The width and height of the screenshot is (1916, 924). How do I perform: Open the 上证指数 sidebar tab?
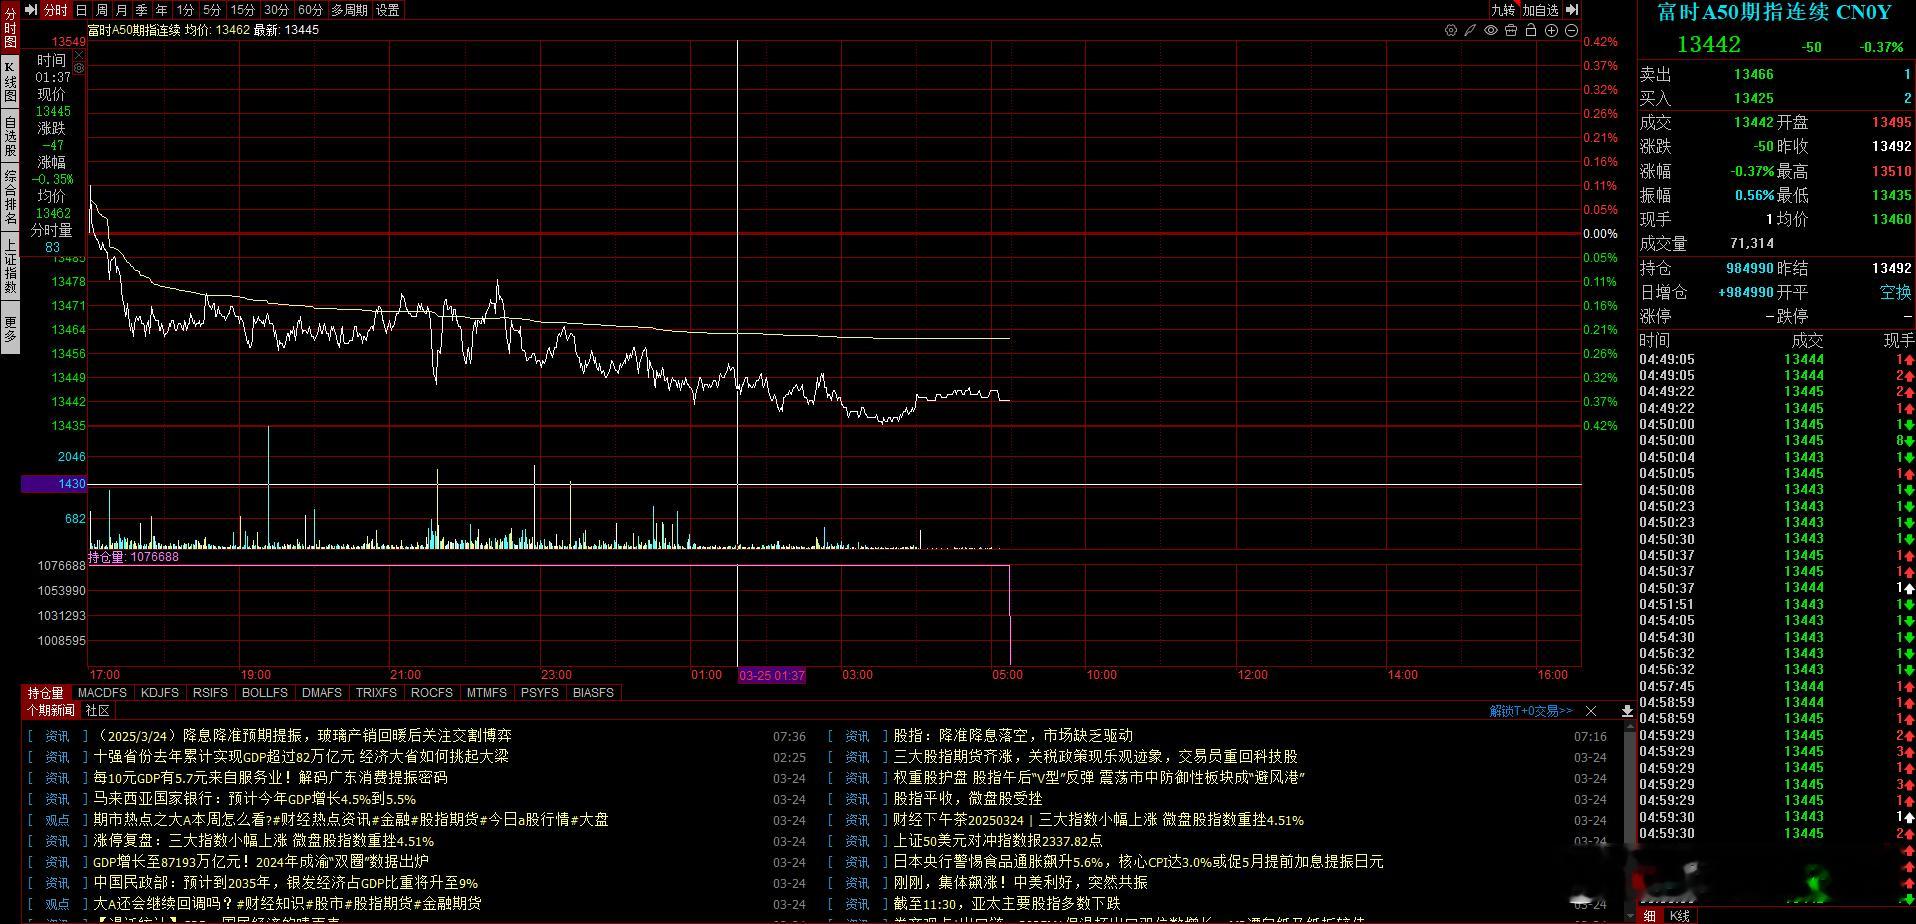click(x=10, y=266)
